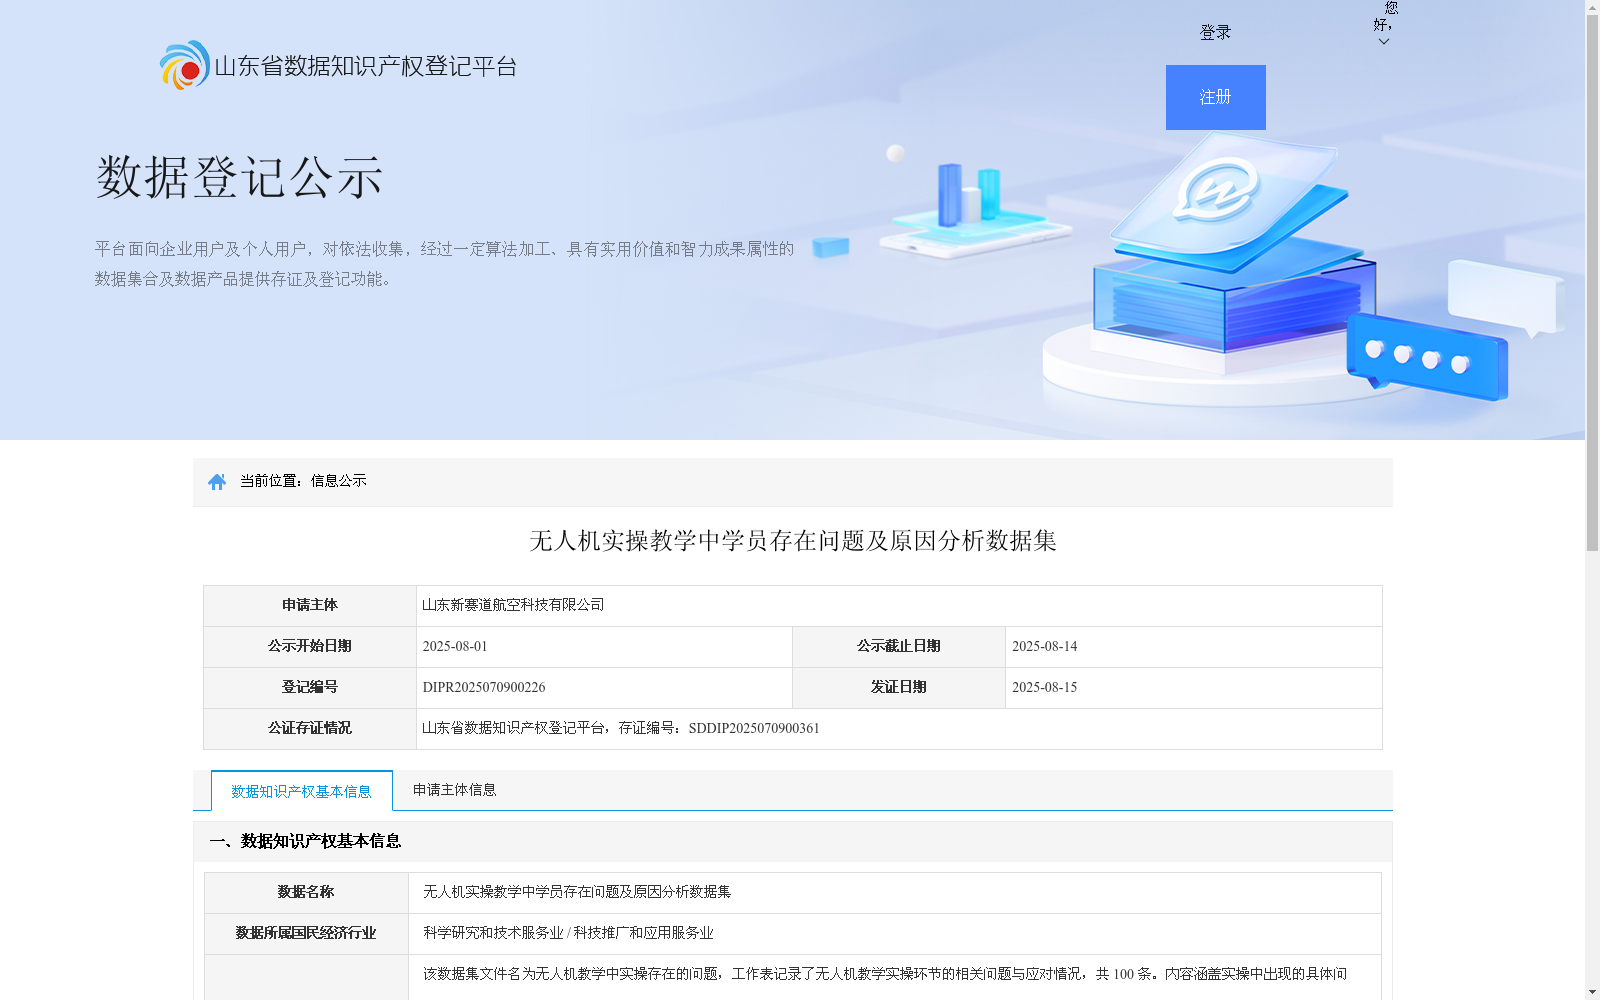Click the 数据所属国民经济行业 label cell
This screenshot has height=1000, width=1600.
306,934
